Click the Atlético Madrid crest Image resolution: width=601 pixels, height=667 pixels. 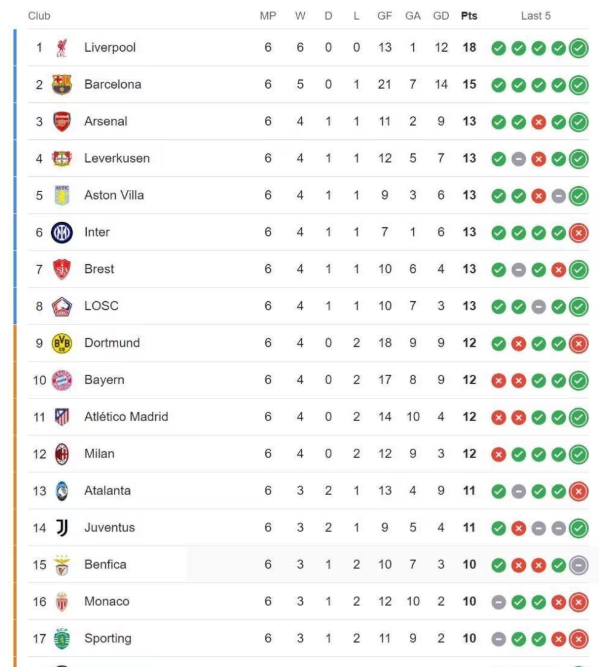(62, 417)
